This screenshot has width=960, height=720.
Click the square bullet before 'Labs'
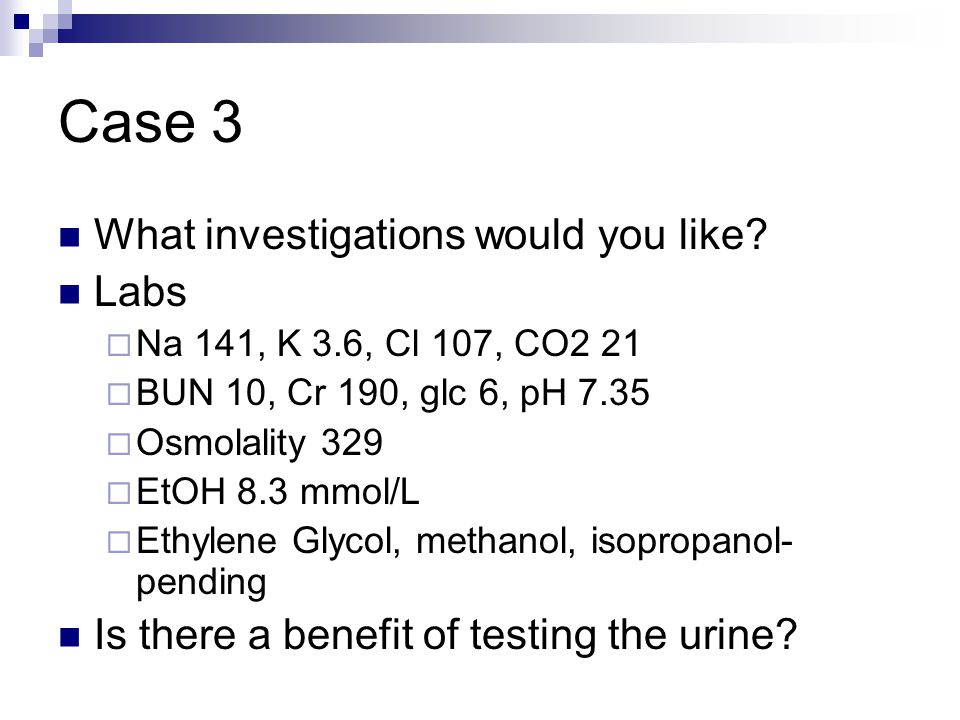pos(70,294)
